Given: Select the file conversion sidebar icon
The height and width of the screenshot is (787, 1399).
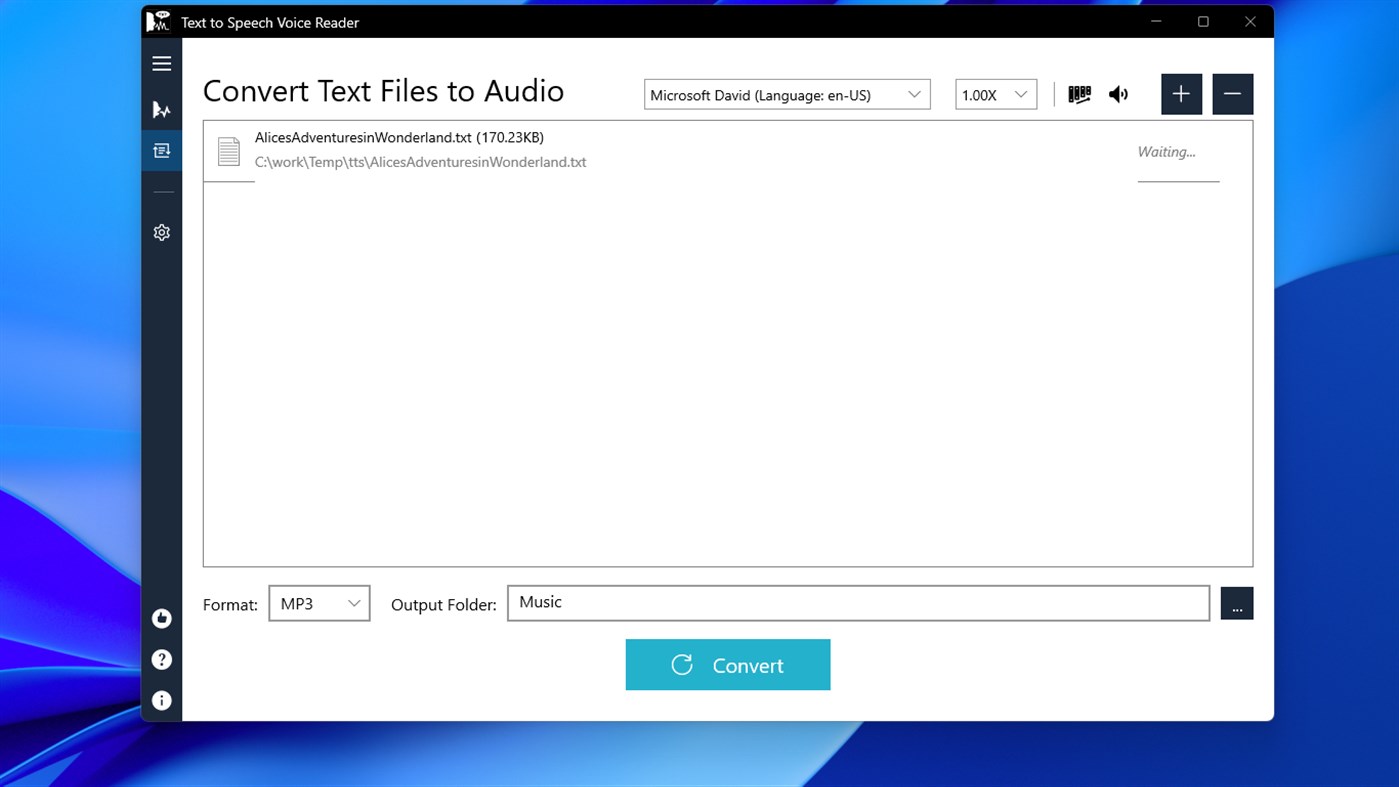Looking at the screenshot, I should click(x=161, y=151).
